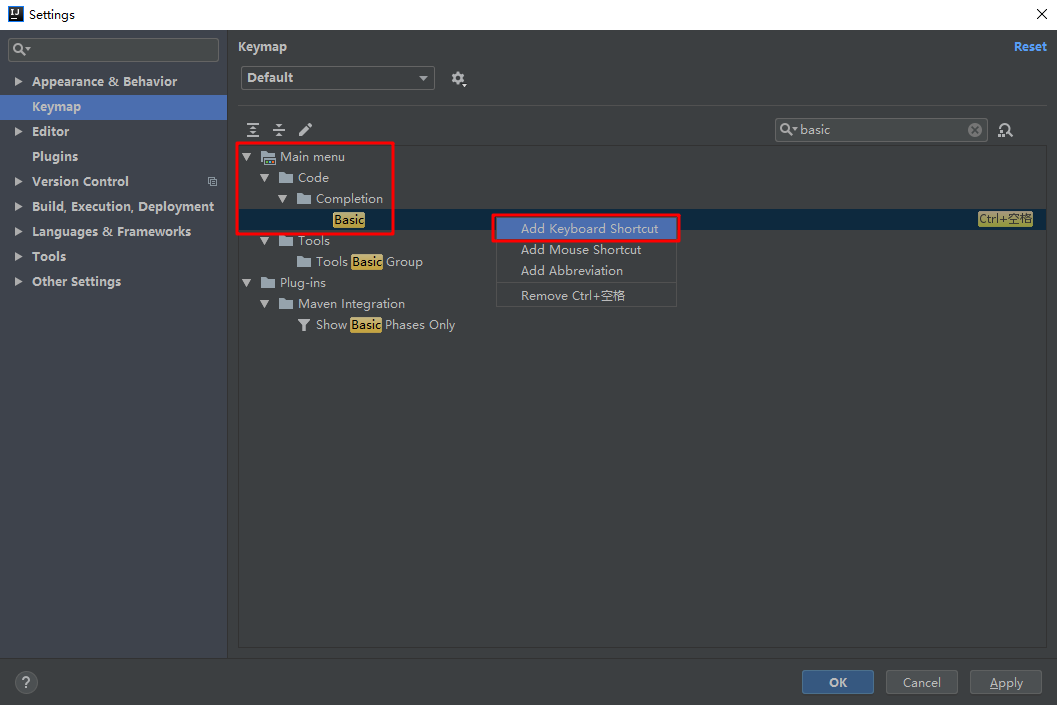1057x705 pixels.
Task: Click the Ctrl+空格 shortcut label
Action: (x=1005, y=219)
